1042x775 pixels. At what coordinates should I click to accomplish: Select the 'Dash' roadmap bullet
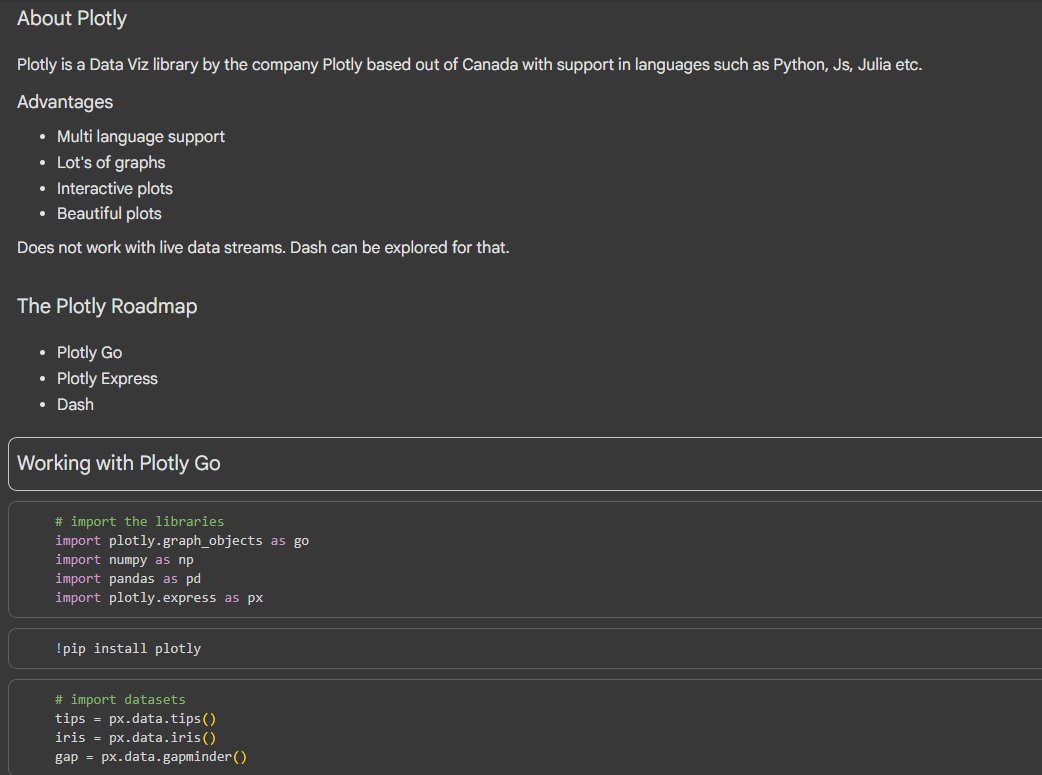pyautogui.click(x=75, y=405)
